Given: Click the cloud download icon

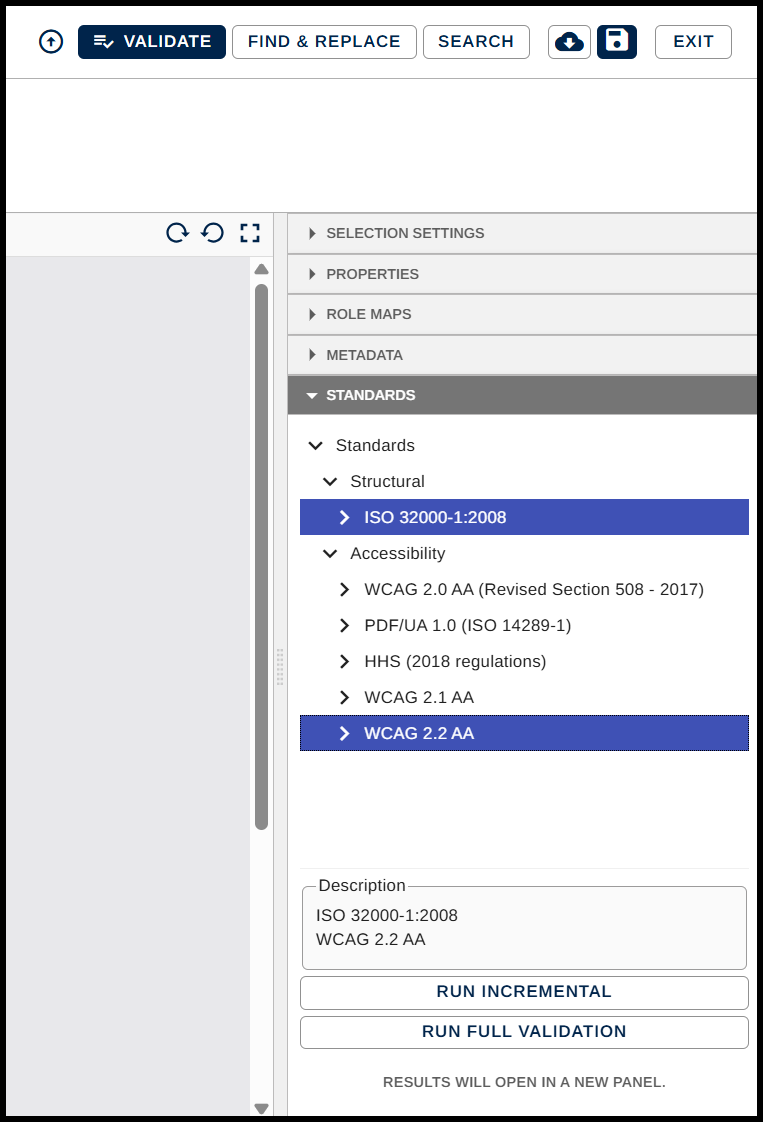Looking at the screenshot, I should point(569,42).
